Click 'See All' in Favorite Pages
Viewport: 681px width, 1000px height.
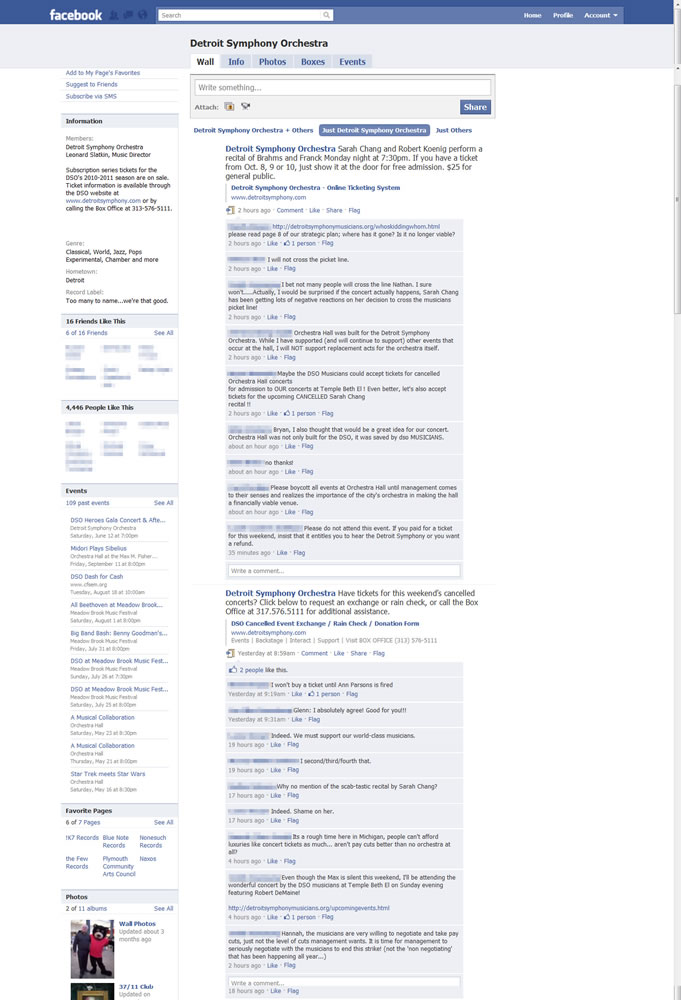click(163, 822)
